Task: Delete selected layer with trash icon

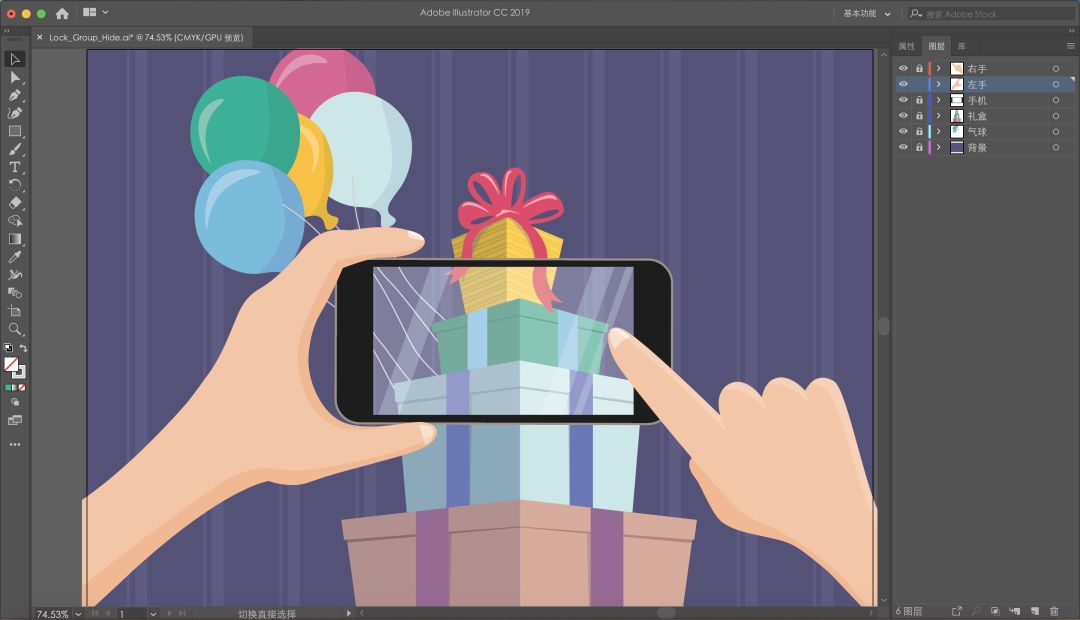Action: tap(1054, 611)
